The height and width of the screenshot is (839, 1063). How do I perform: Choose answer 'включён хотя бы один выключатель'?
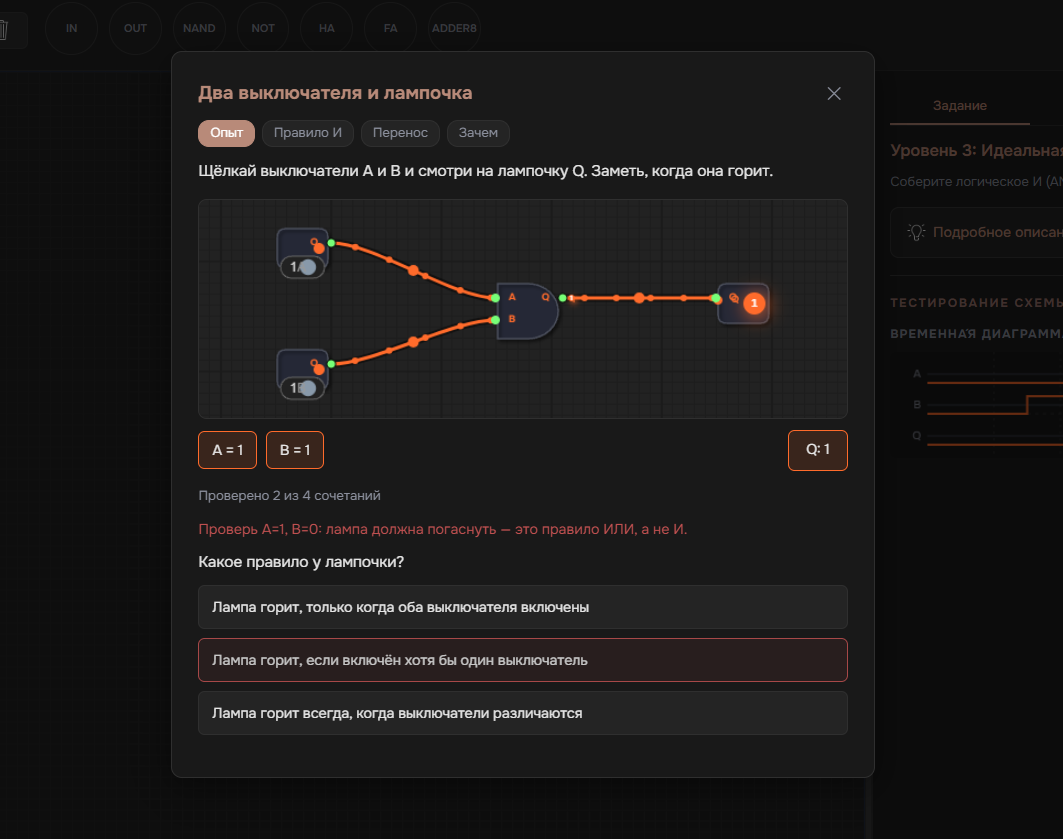tap(523, 660)
